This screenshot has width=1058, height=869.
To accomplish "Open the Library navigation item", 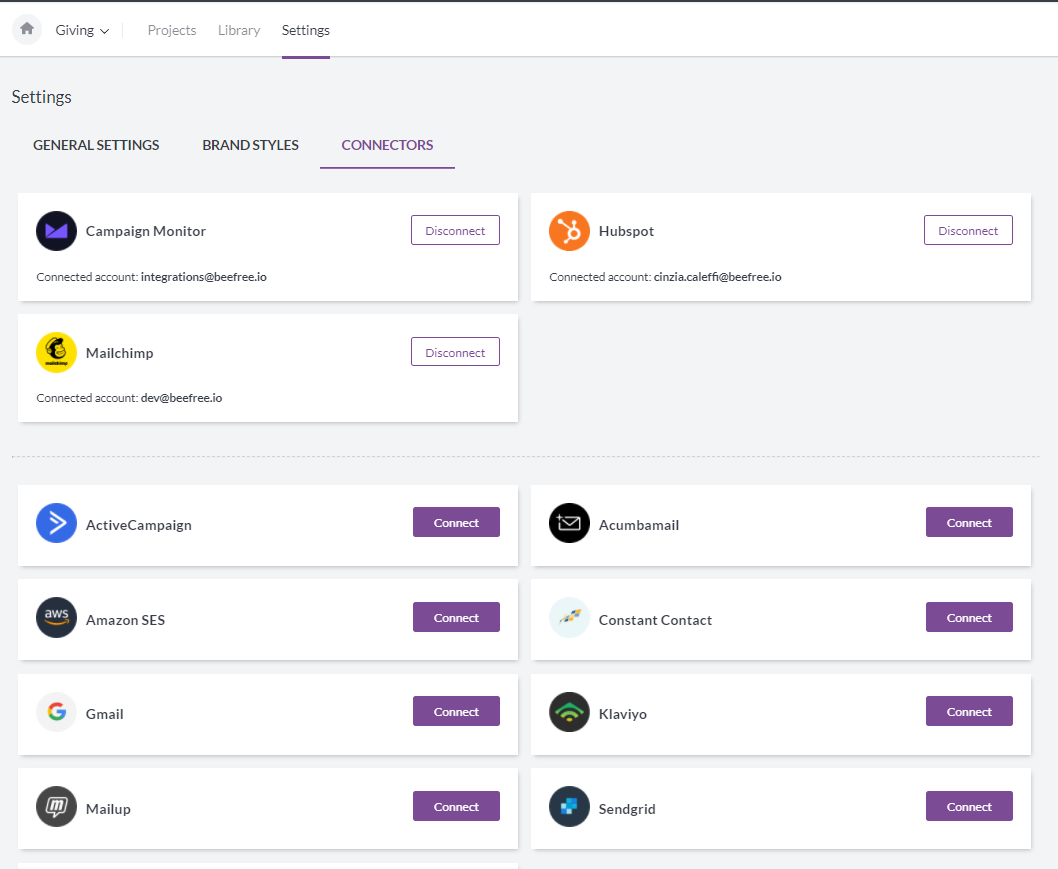I will click(x=239, y=30).
